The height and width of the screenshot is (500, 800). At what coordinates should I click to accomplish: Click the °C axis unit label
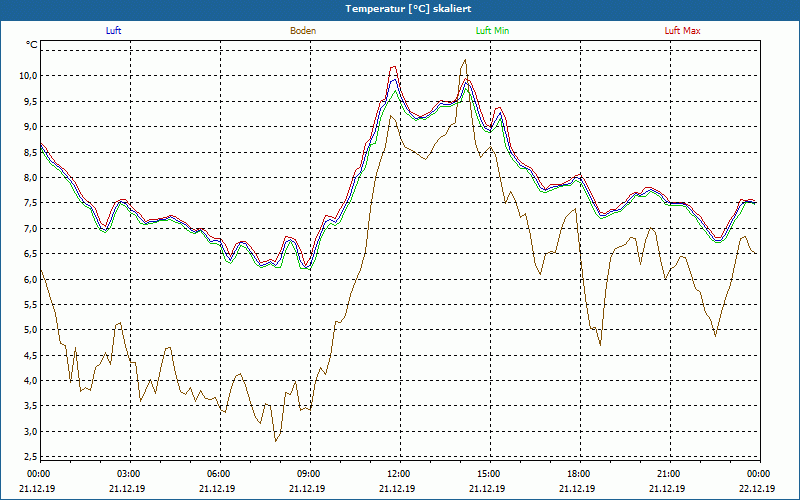pyautogui.click(x=32, y=45)
